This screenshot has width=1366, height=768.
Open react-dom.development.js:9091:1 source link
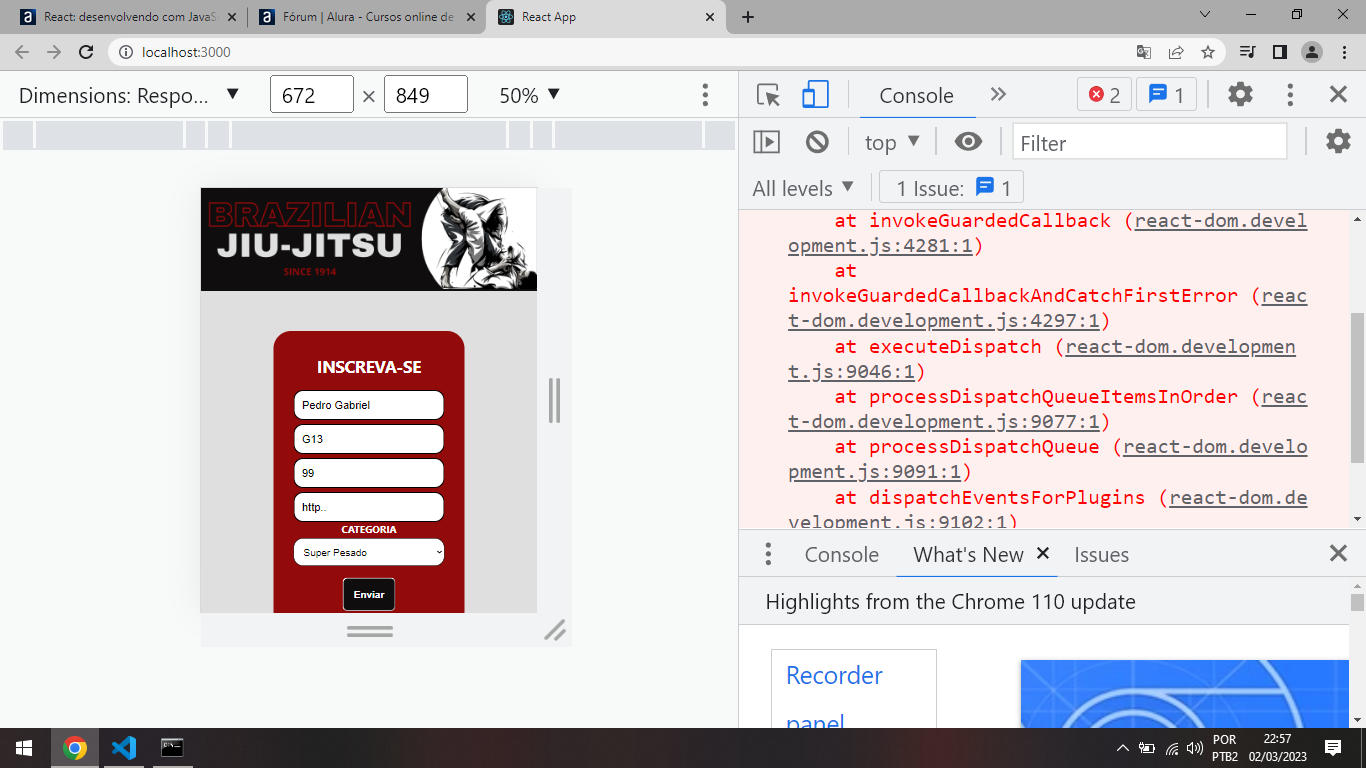tap(1047, 459)
